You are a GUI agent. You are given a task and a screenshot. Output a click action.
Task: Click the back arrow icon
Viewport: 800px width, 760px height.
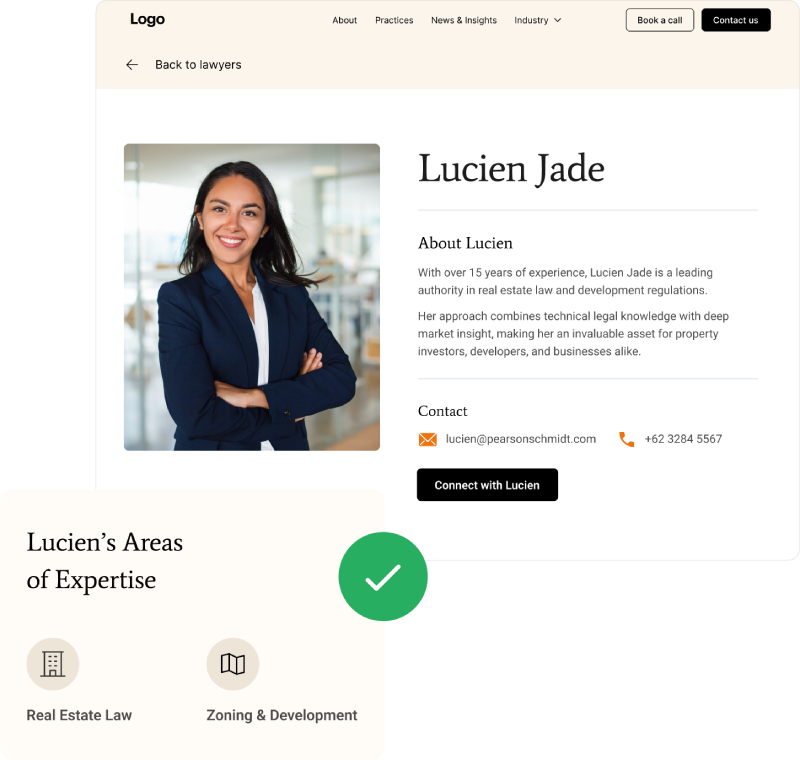(132, 65)
